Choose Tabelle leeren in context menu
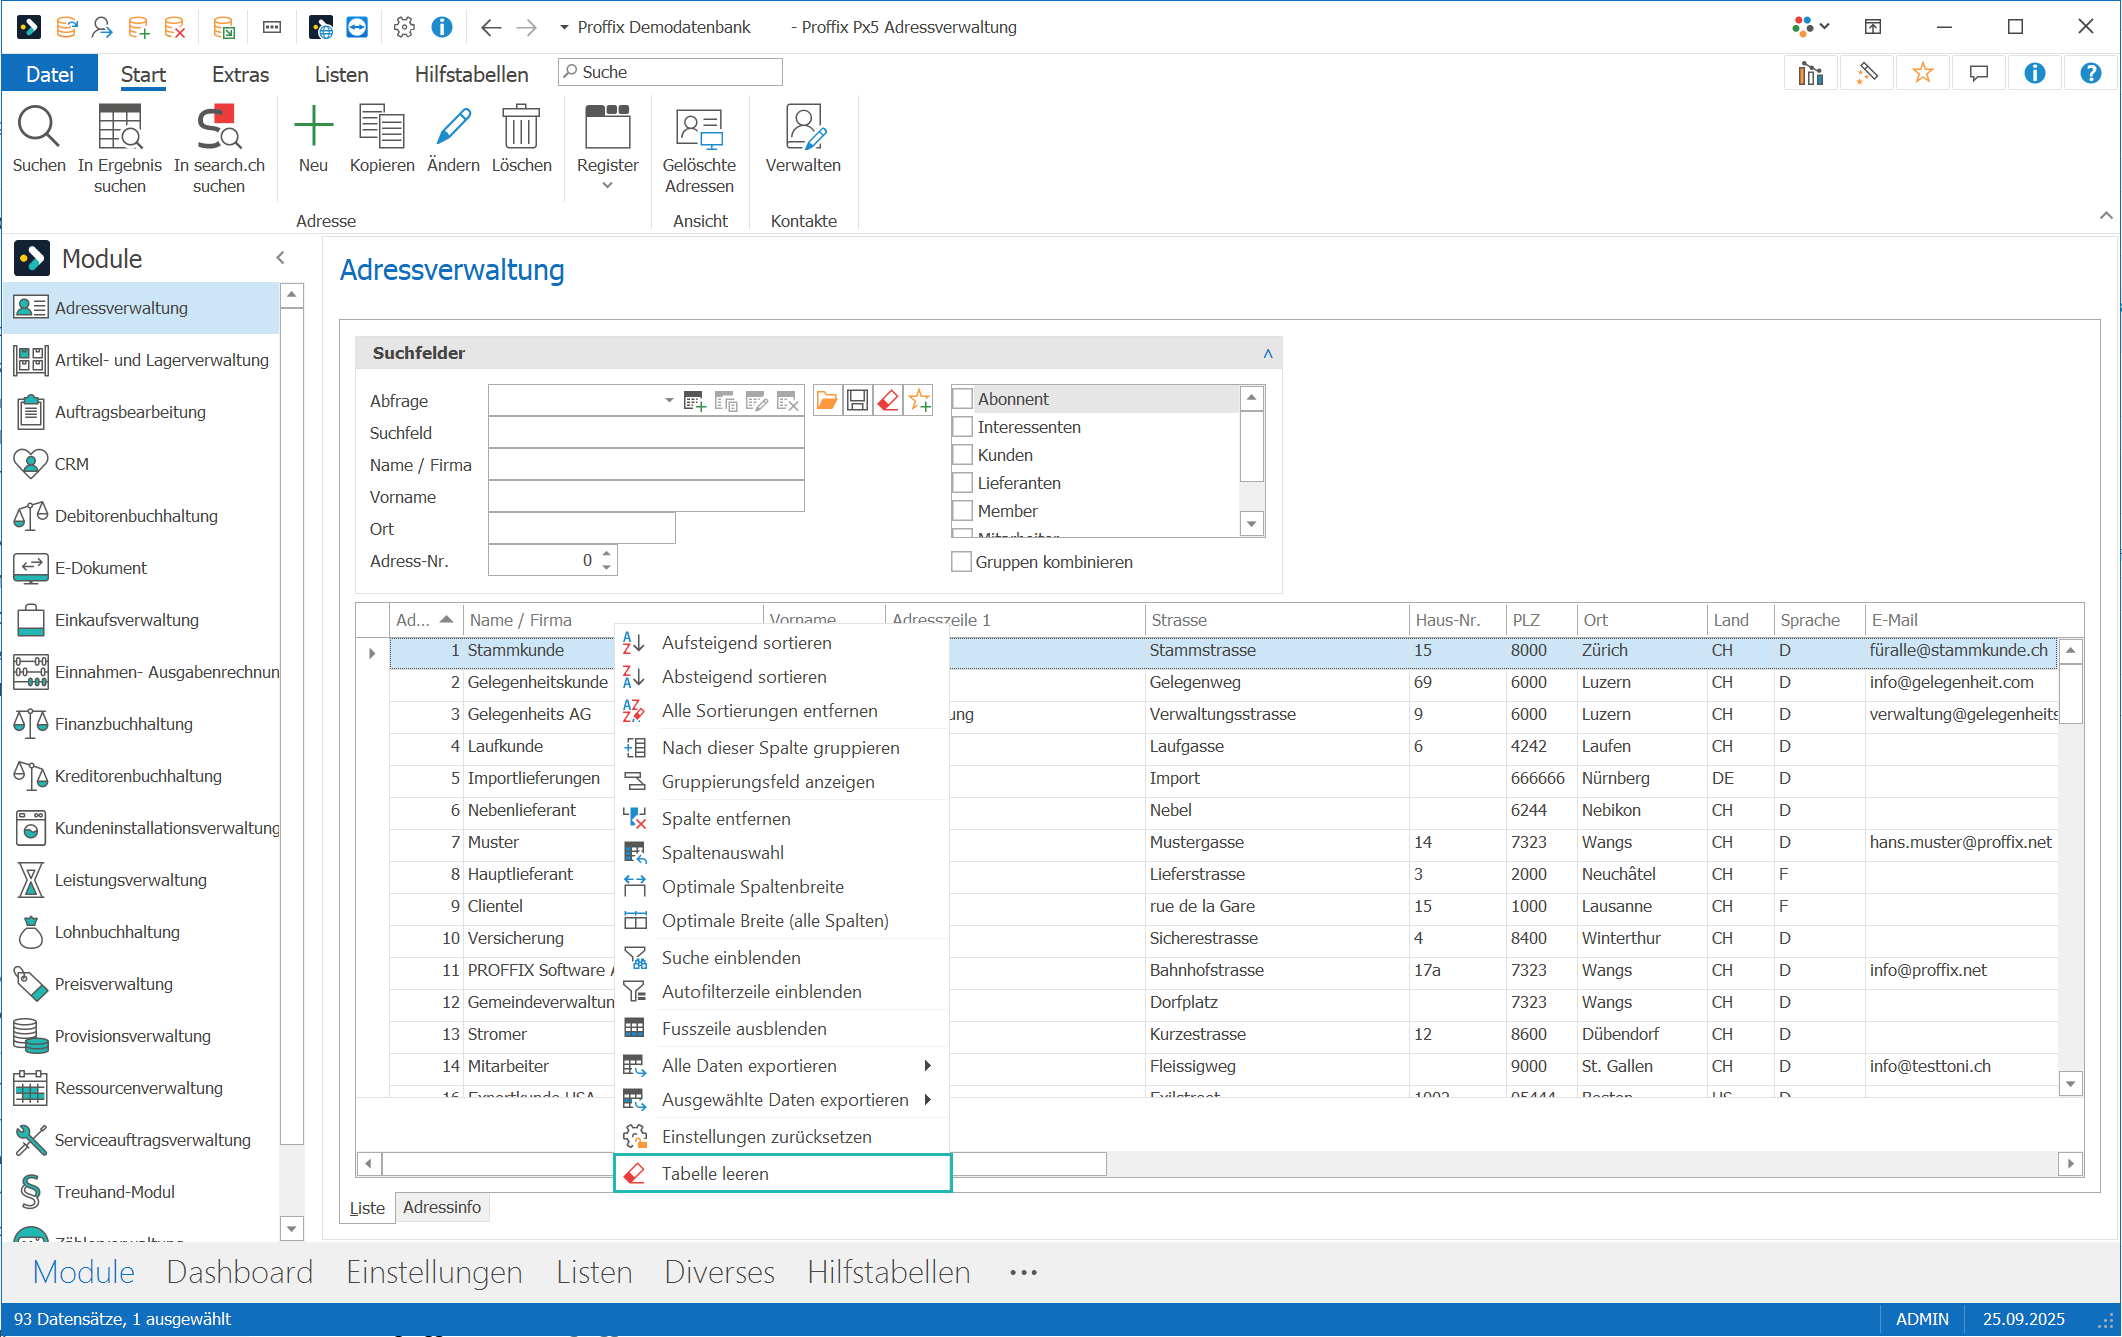Image resolution: width=2122 pixels, height=1337 pixels. pos(782,1174)
